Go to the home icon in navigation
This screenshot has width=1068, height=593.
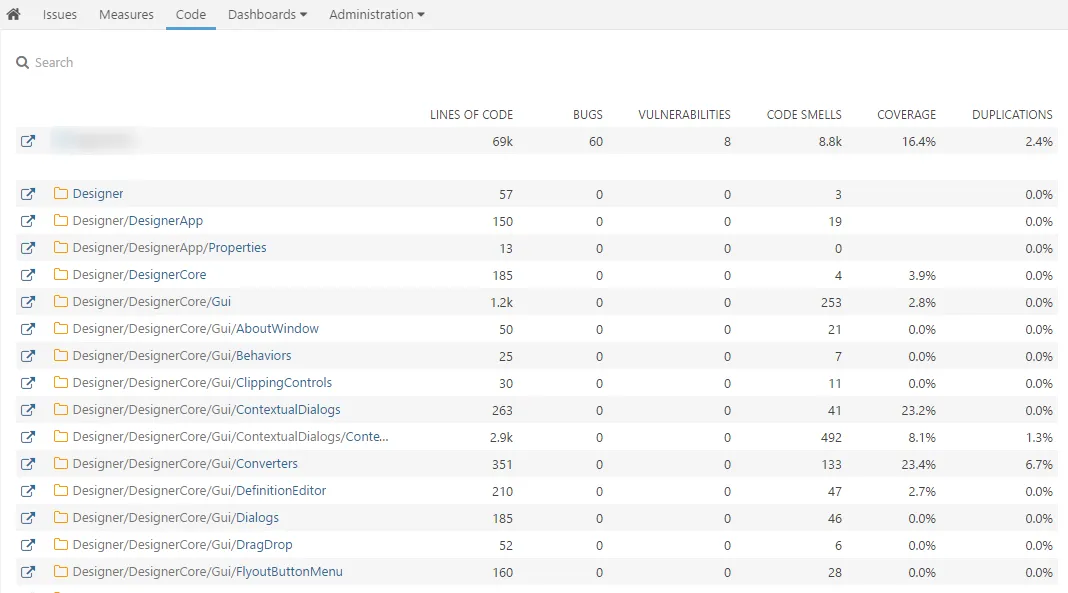point(14,14)
